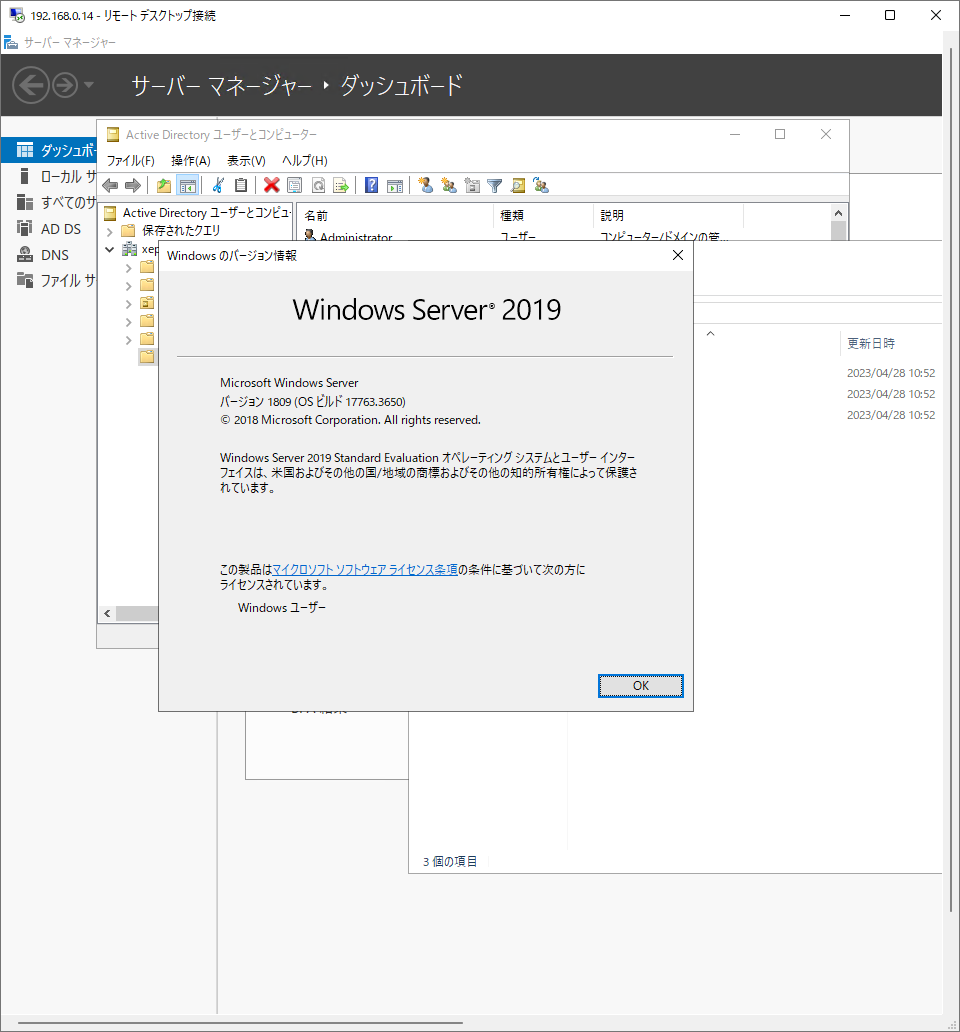This screenshot has height=1032, width=960.
Task: Click the サーバー マネージャー title bar icon
Action: click(x=11, y=43)
